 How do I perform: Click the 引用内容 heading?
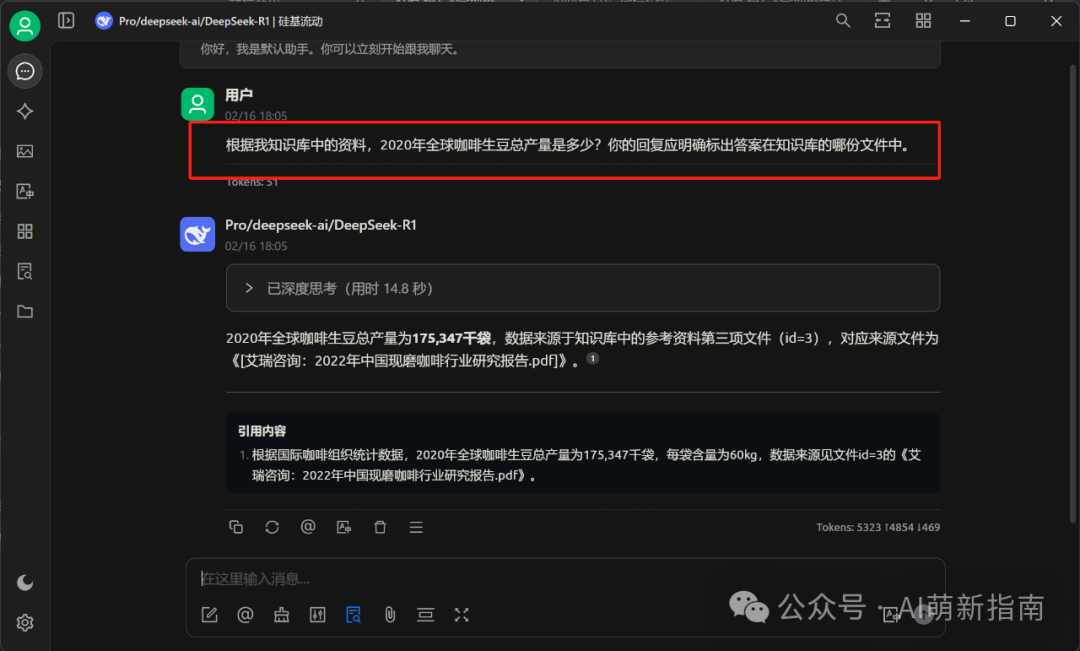pyautogui.click(x=262, y=431)
